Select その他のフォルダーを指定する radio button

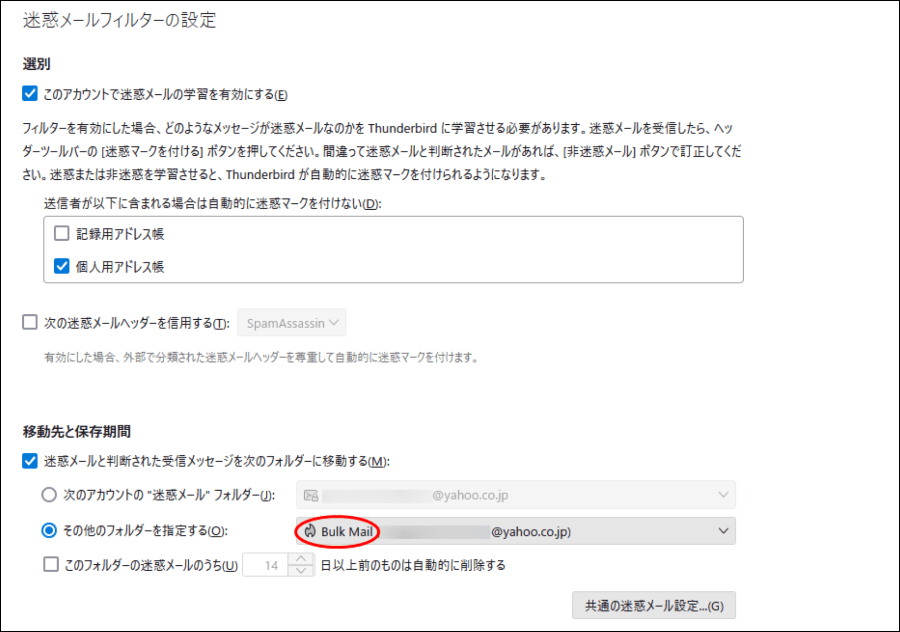pyautogui.click(x=49, y=530)
